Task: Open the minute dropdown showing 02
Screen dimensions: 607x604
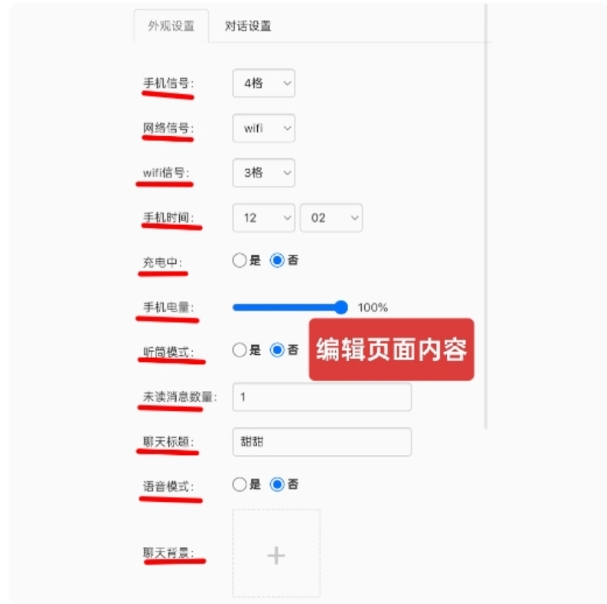Action: pyautogui.click(x=331, y=218)
